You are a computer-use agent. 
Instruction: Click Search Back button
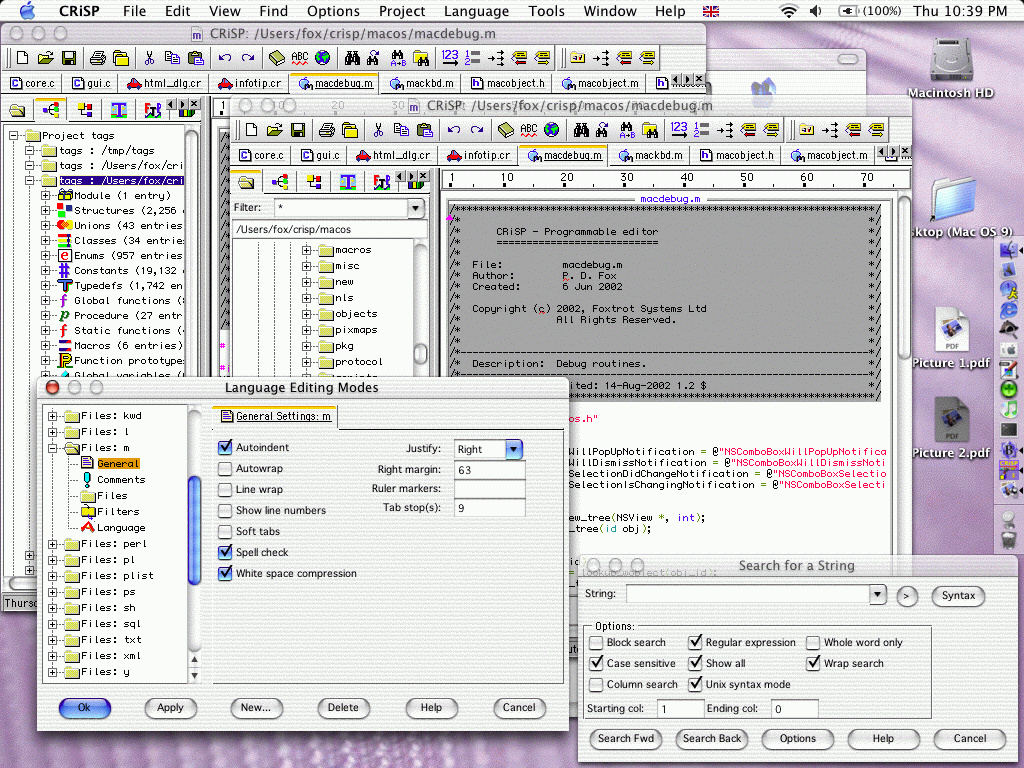pyautogui.click(x=712, y=739)
